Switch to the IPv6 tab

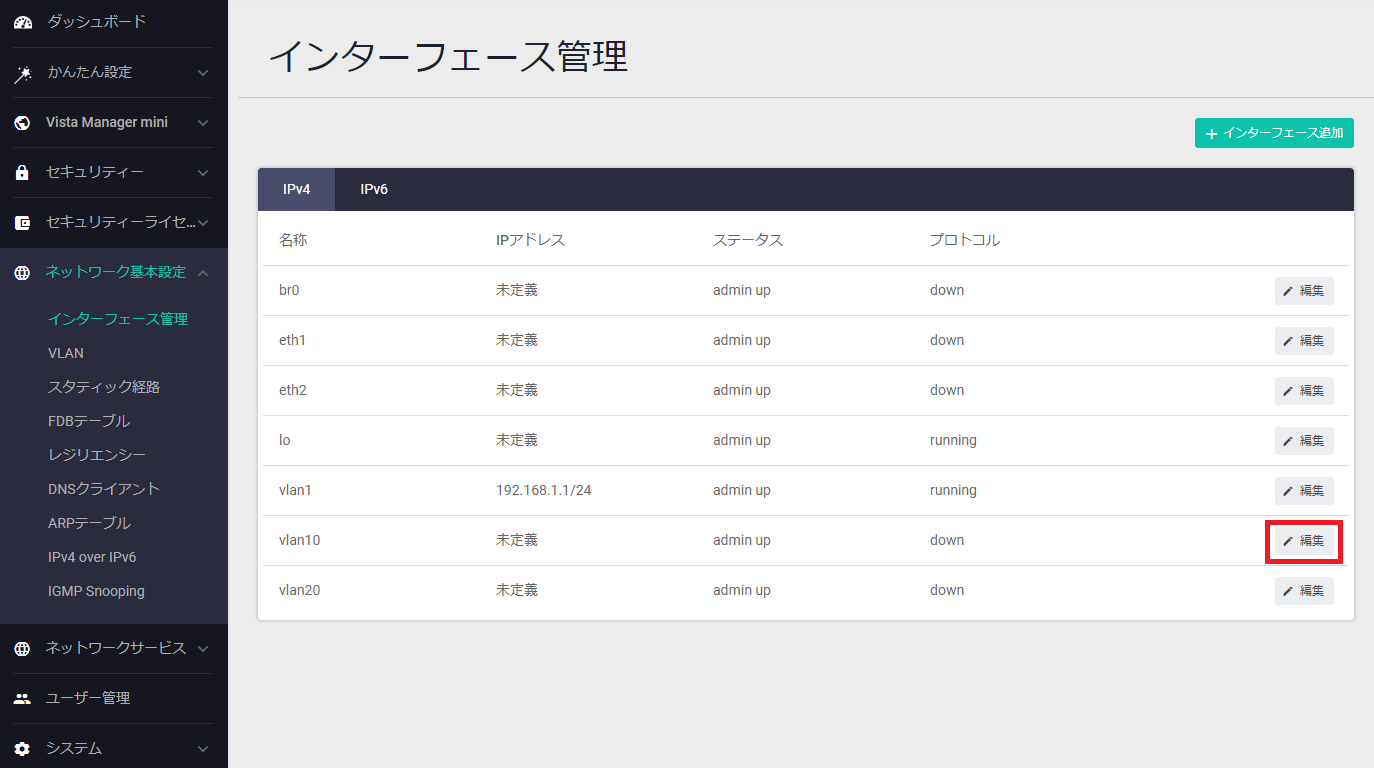tap(374, 190)
